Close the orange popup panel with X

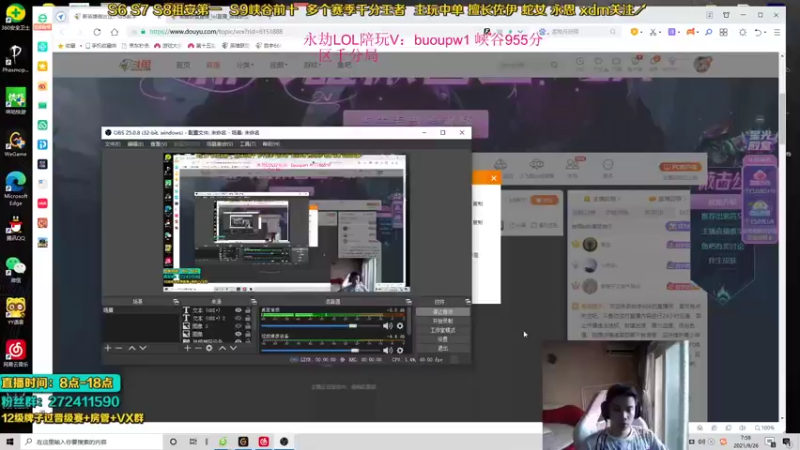493,178
